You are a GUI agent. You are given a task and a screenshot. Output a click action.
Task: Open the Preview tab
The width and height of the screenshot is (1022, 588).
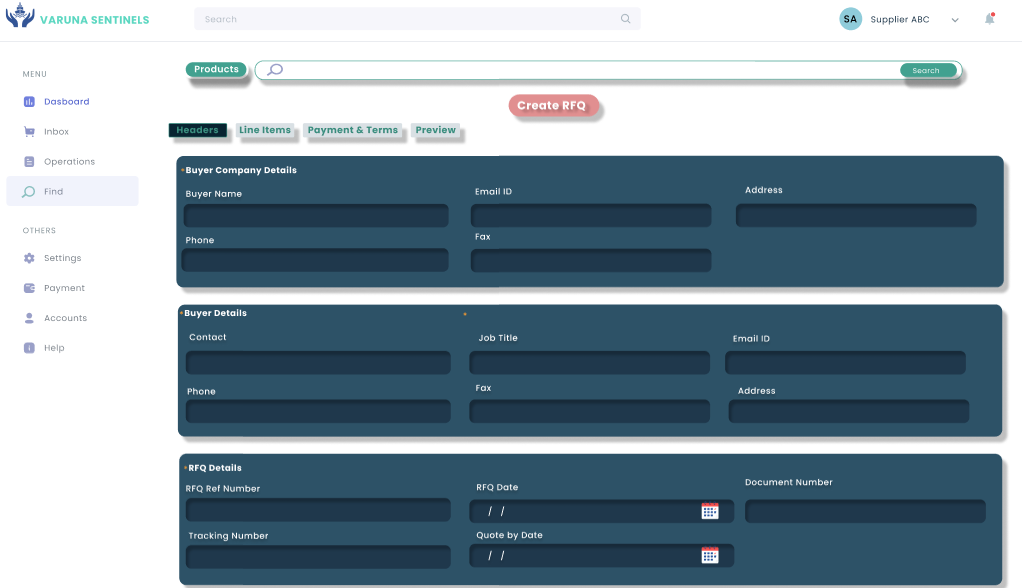(x=435, y=130)
